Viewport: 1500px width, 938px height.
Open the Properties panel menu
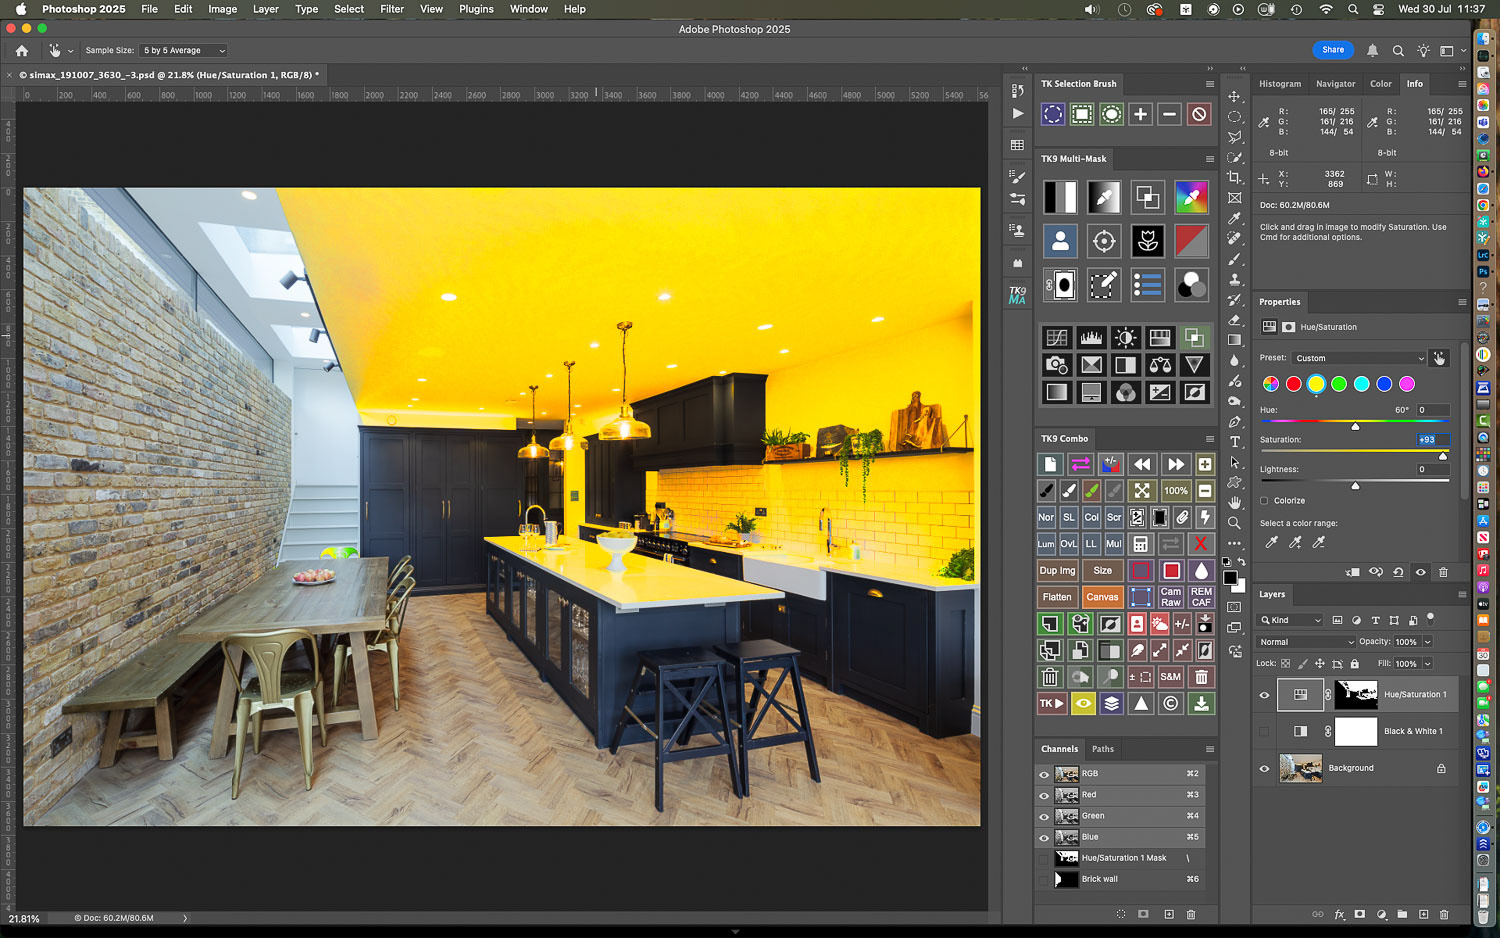(1462, 302)
